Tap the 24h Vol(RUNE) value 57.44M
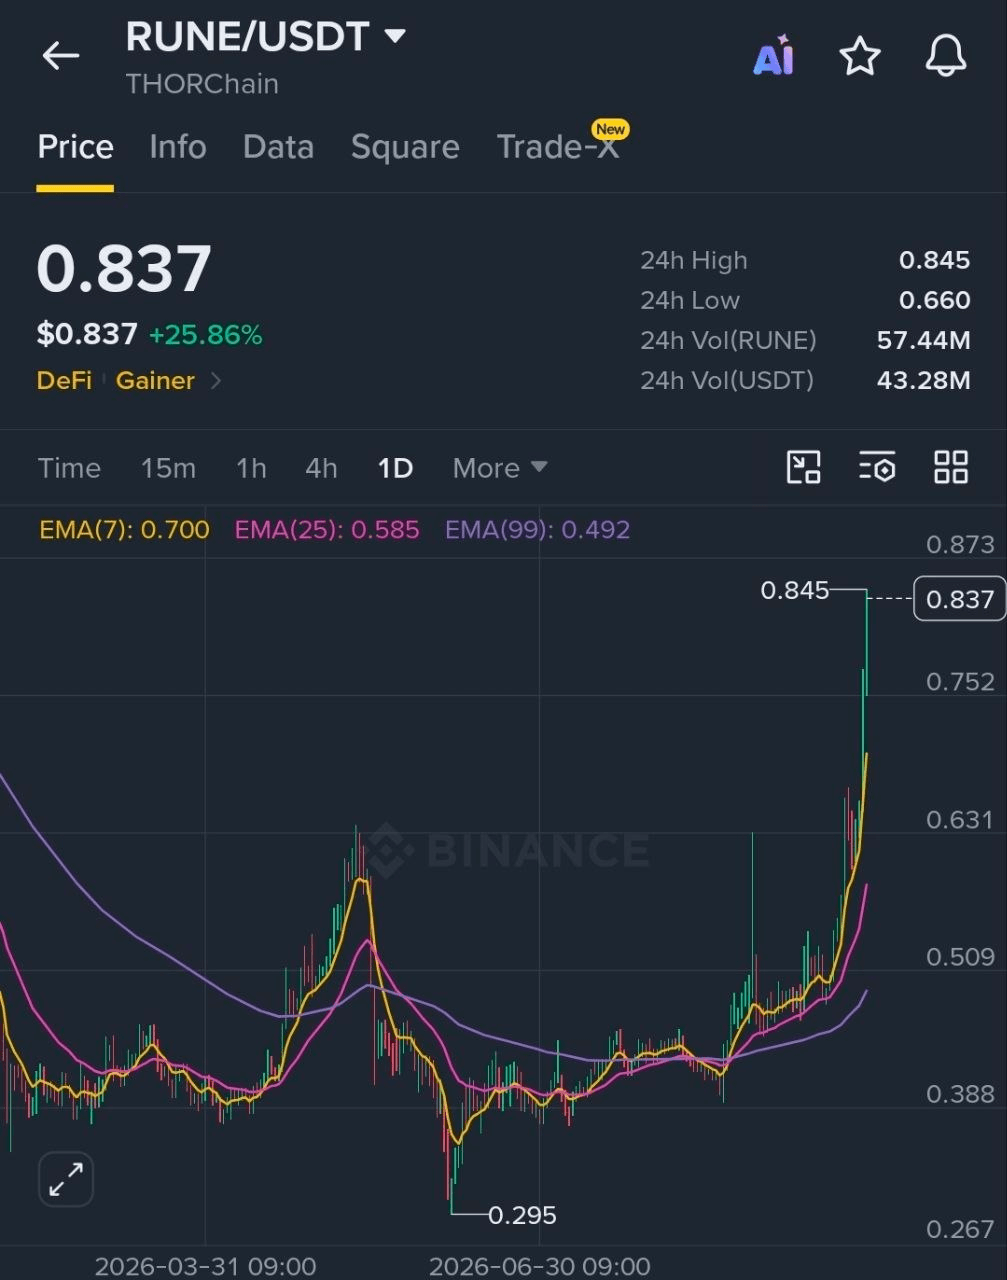This screenshot has width=1007, height=1280. (x=923, y=340)
